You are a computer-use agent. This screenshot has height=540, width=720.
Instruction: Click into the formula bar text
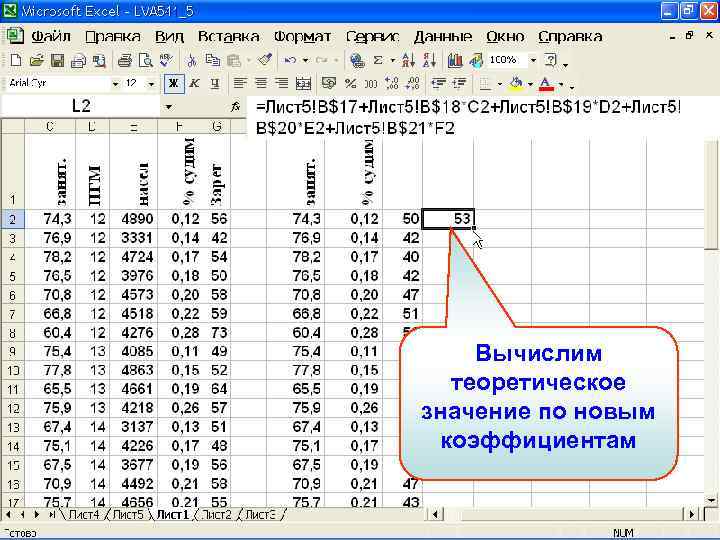pos(468,118)
